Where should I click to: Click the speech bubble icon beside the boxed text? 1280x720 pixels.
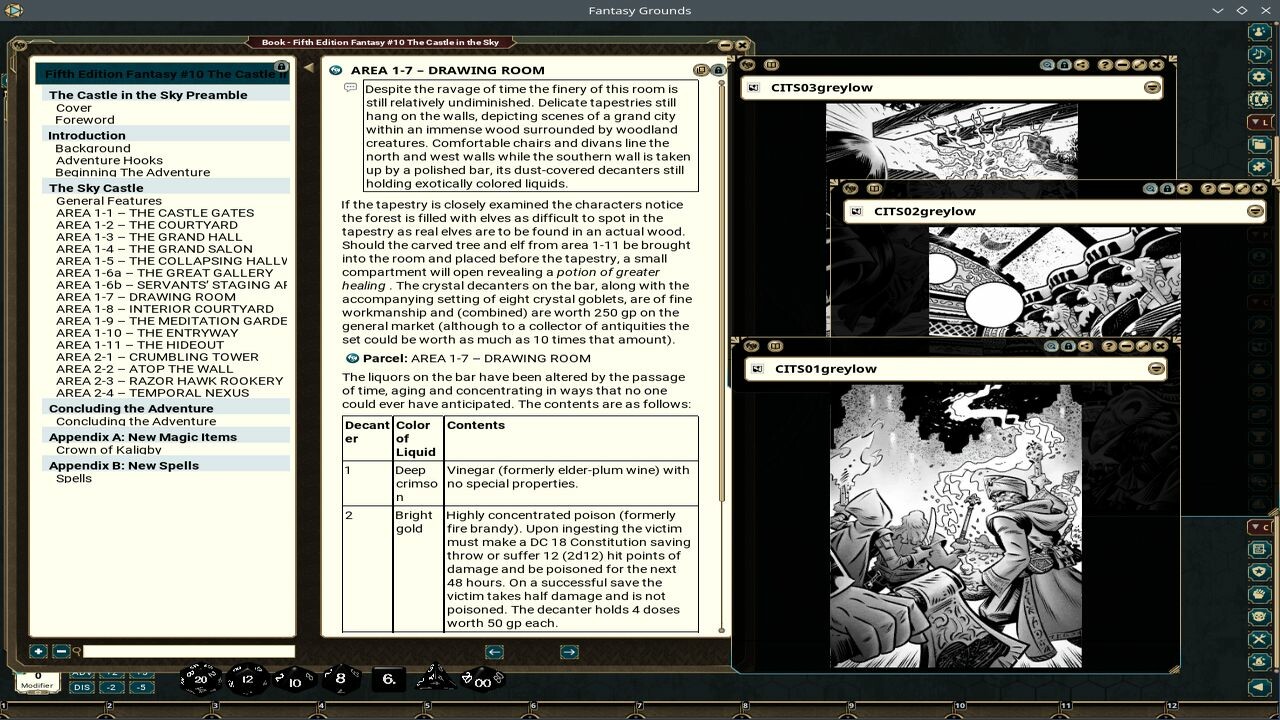click(349, 89)
